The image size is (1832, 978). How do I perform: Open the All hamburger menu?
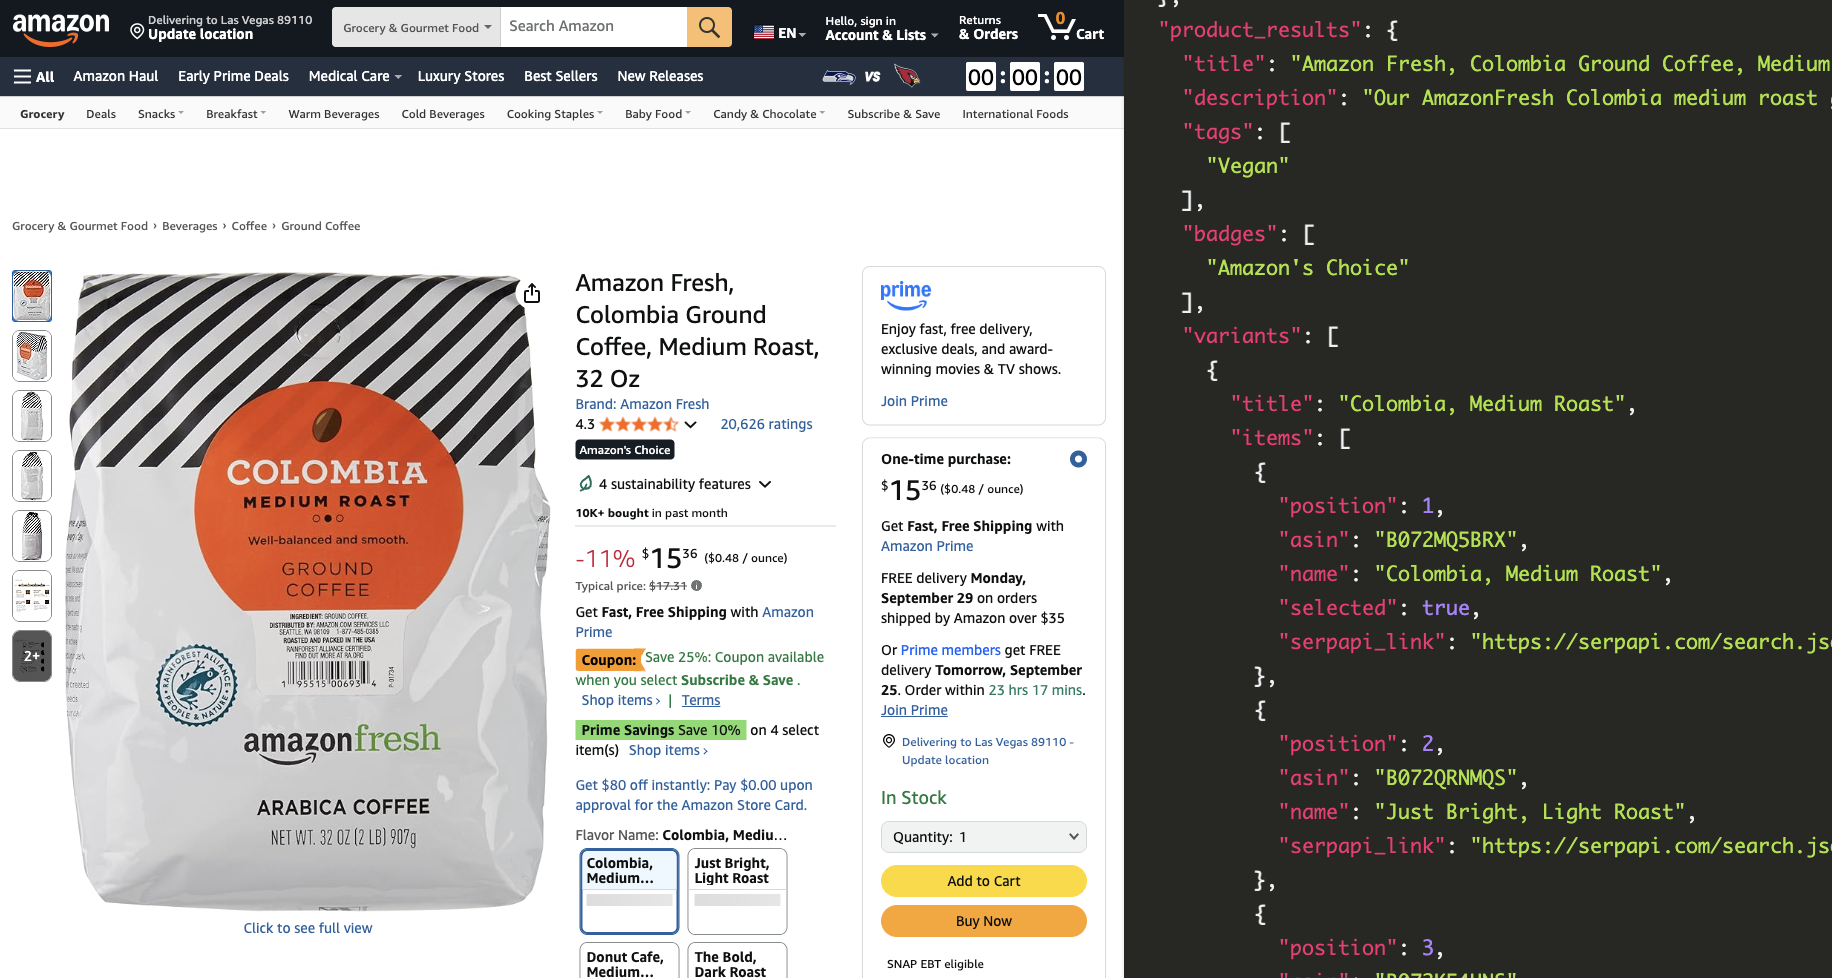point(33,76)
